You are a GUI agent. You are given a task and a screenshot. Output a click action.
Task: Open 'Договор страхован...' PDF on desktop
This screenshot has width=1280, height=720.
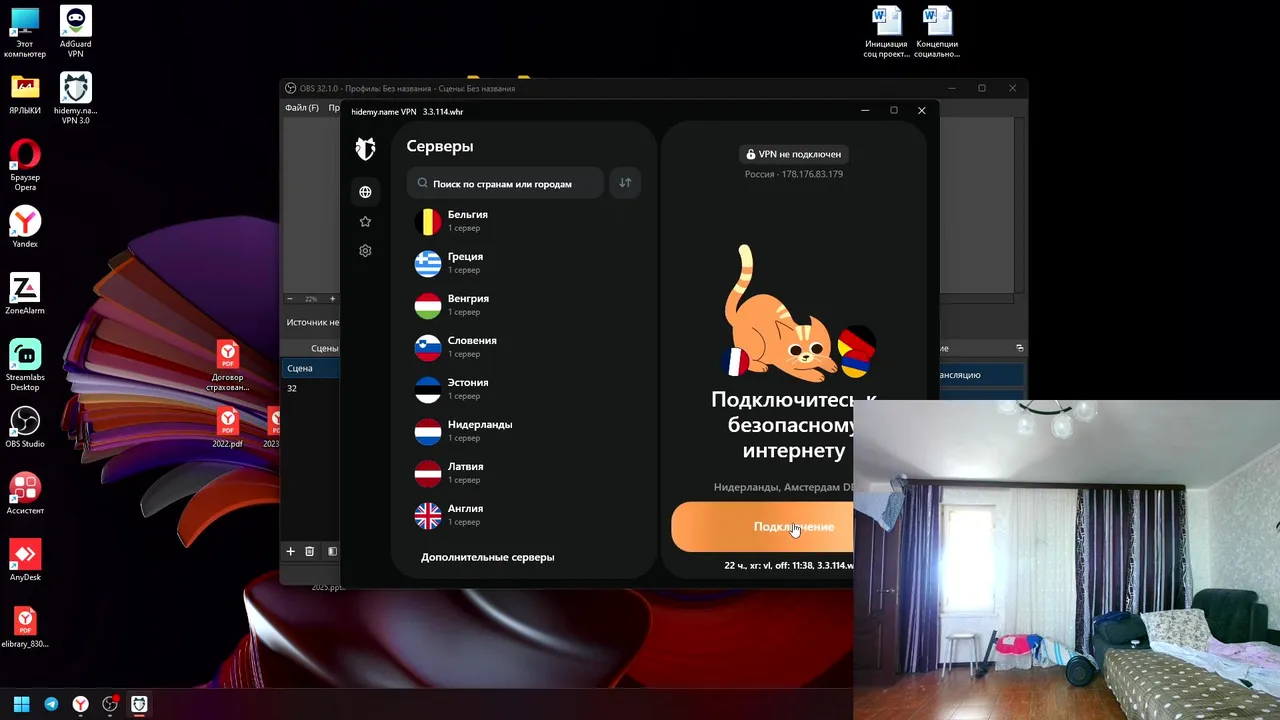click(x=228, y=366)
